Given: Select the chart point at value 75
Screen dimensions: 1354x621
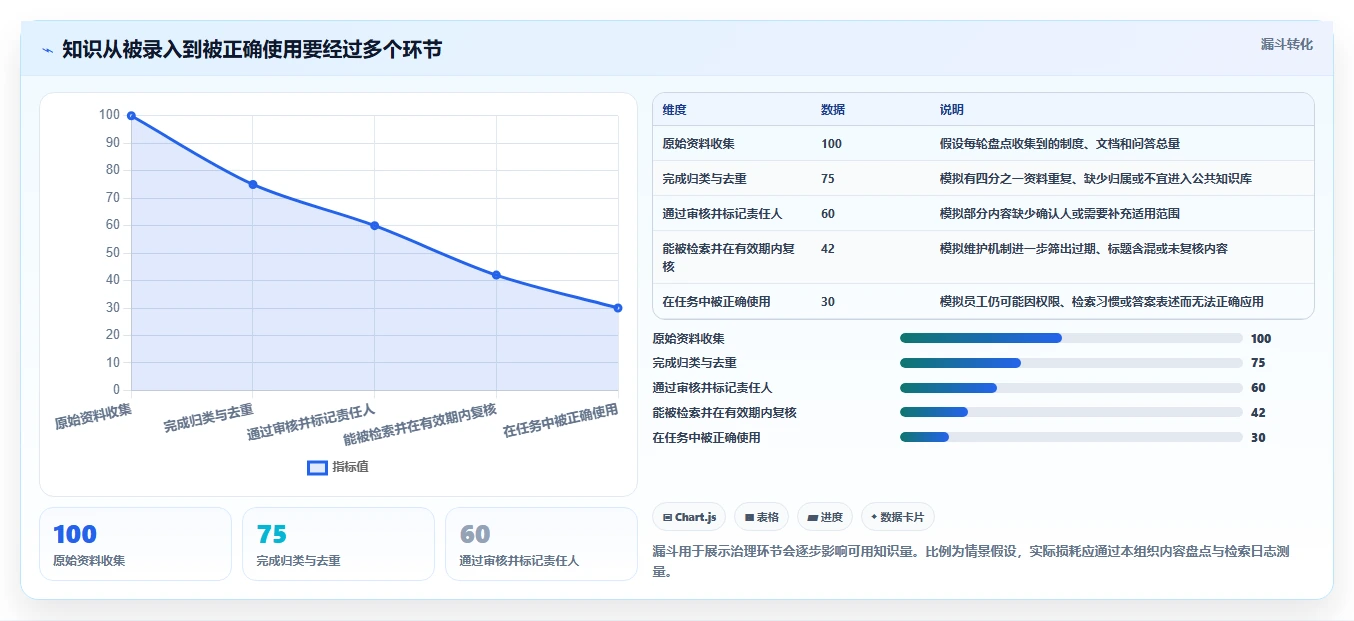Looking at the screenshot, I should coord(253,184).
